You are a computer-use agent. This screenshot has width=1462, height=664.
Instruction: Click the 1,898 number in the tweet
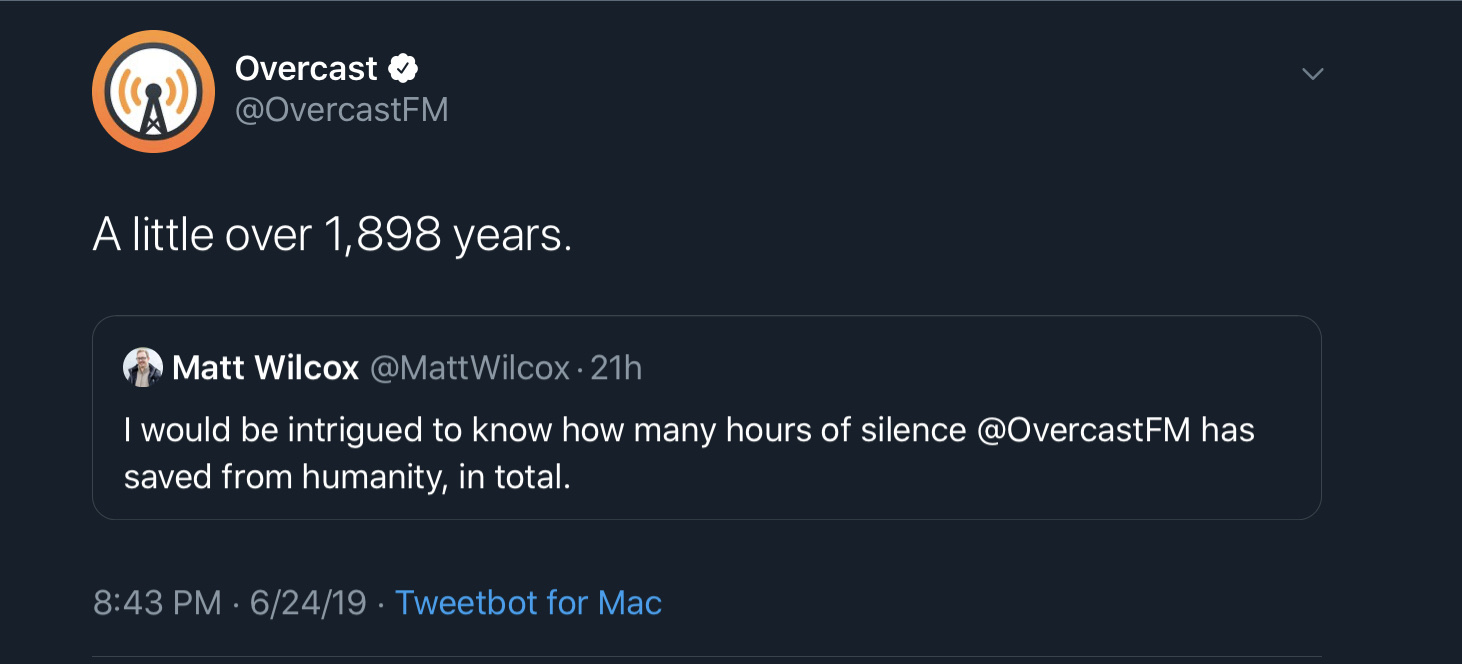[x=383, y=236]
